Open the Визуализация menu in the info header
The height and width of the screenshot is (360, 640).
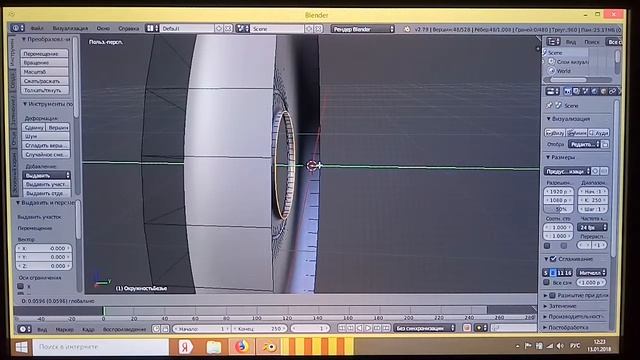click(x=70, y=29)
